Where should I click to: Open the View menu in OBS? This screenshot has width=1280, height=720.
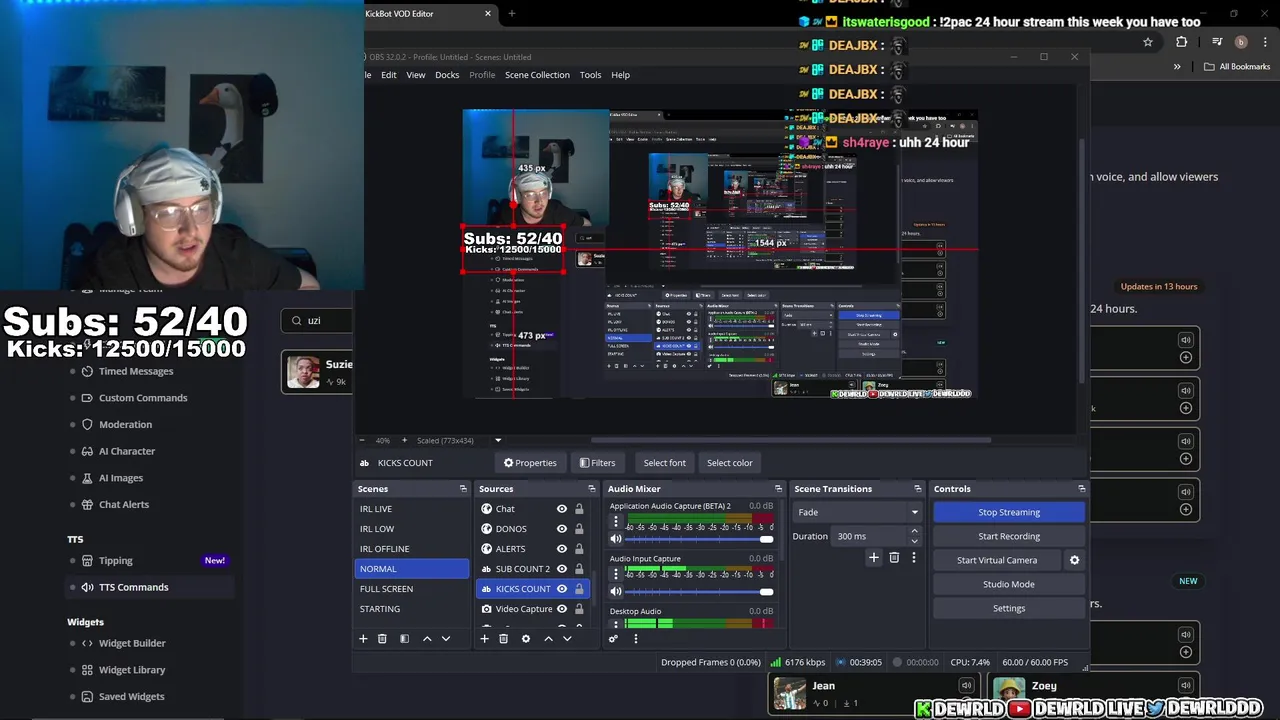click(x=415, y=75)
